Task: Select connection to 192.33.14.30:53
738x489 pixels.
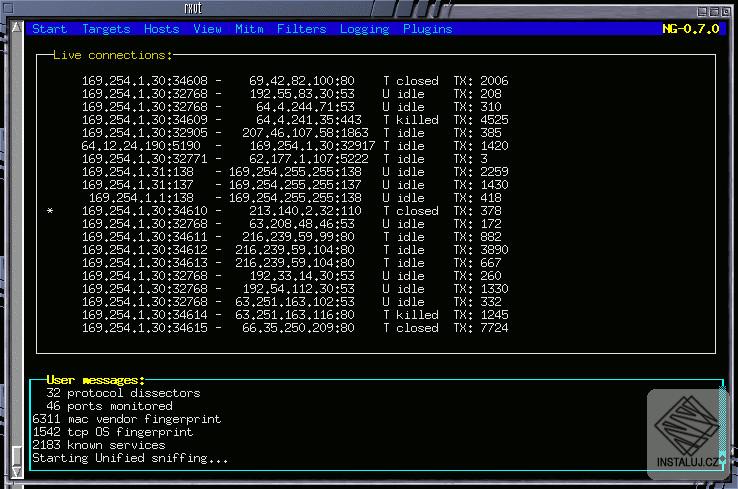Action: (292, 276)
